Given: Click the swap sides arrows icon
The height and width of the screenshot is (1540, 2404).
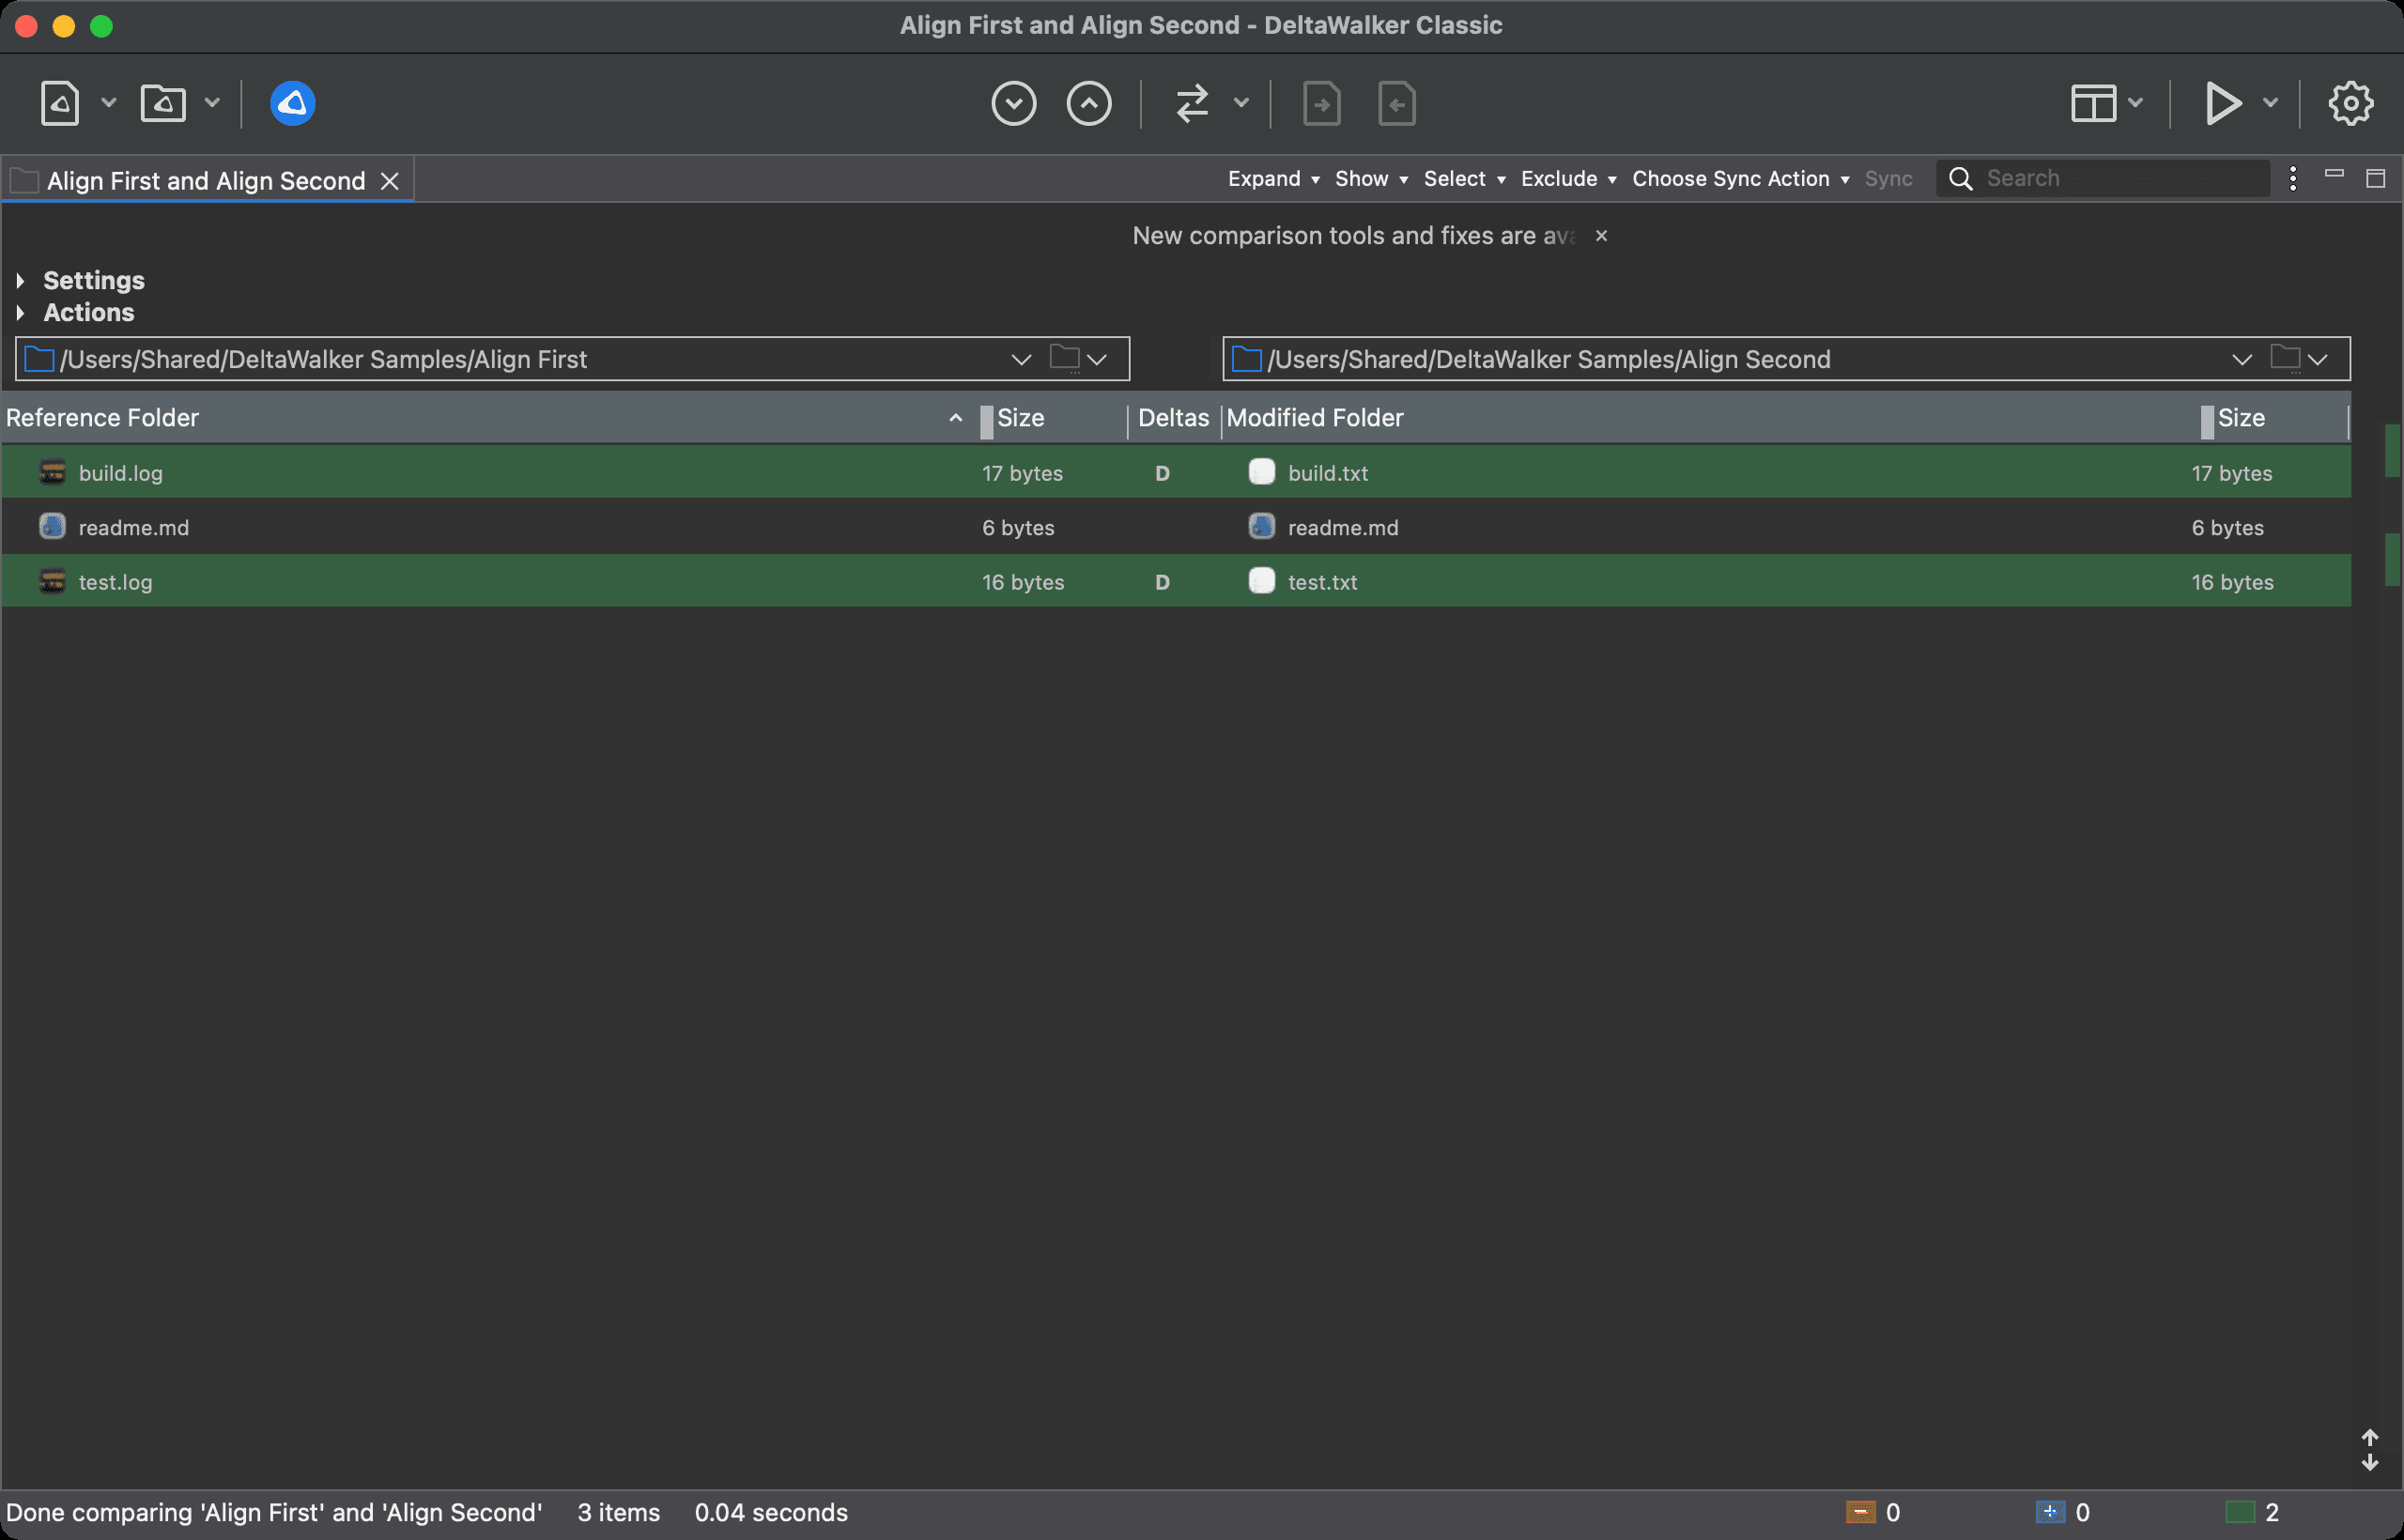Looking at the screenshot, I should 1192,103.
